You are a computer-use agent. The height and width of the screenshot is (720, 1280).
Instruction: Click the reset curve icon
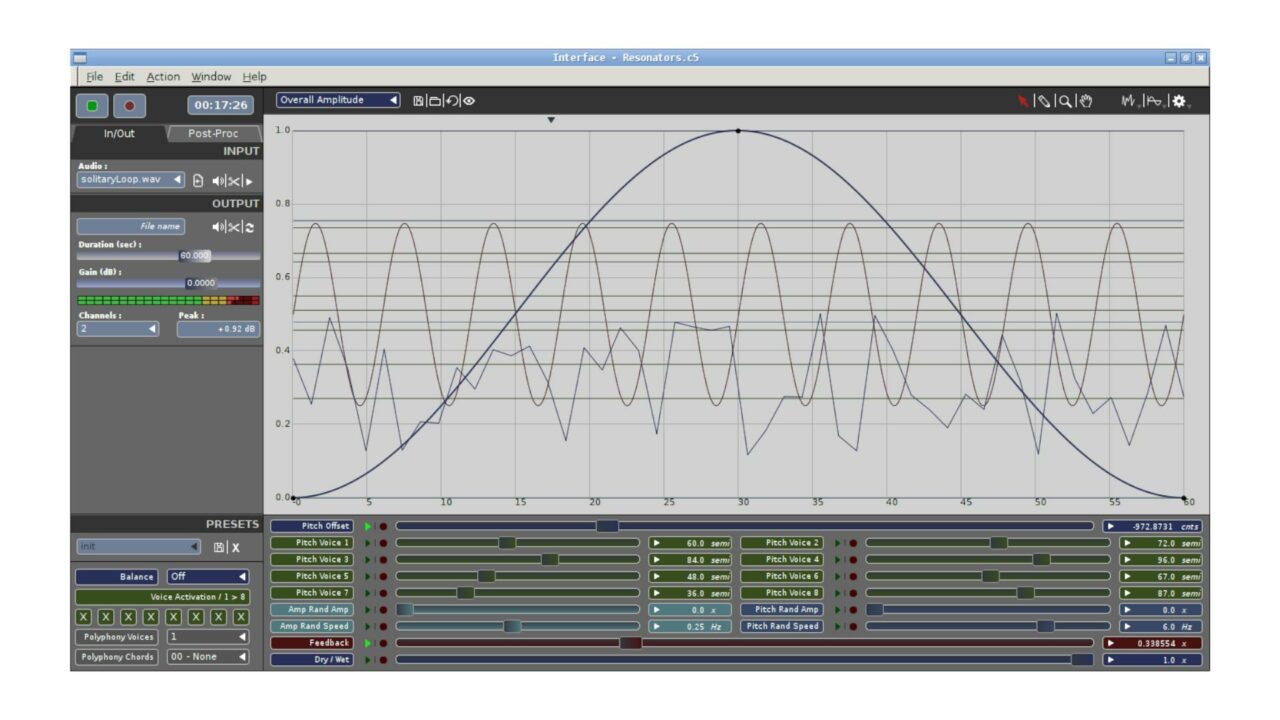click(453, 99)
